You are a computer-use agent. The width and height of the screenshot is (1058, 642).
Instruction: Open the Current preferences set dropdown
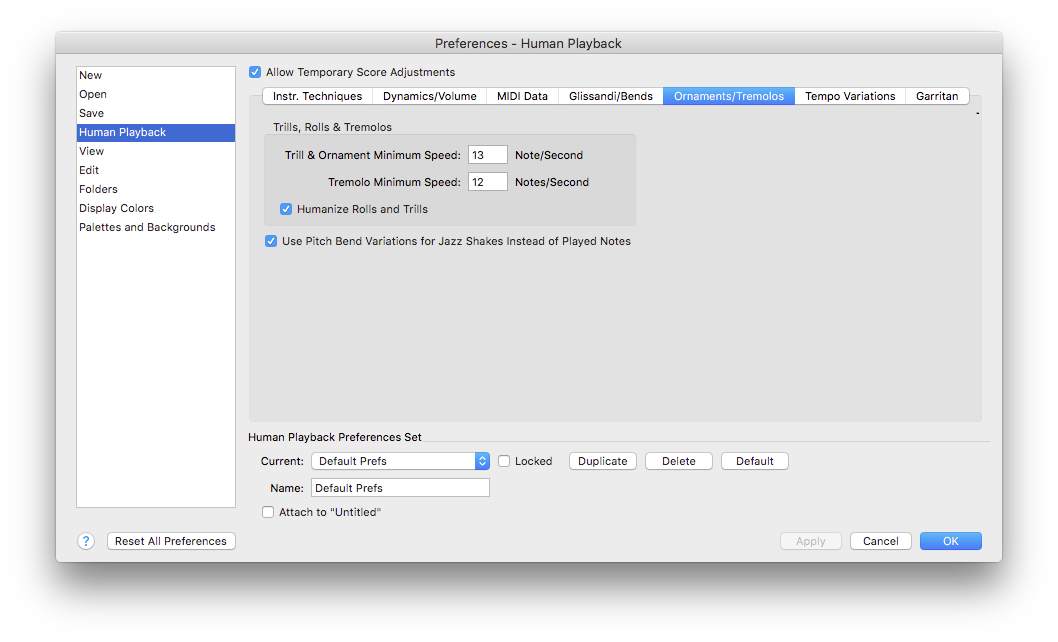coord(400,461)
